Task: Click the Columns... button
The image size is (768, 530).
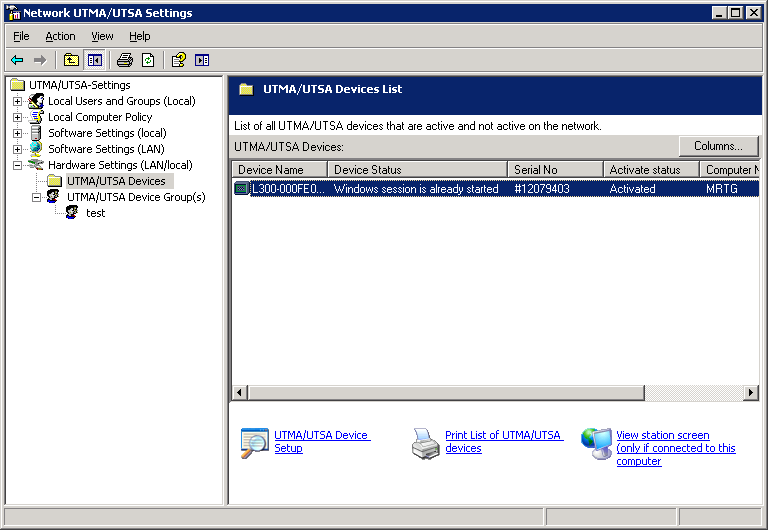Action: pyautogui.click(x=718, y=146)
